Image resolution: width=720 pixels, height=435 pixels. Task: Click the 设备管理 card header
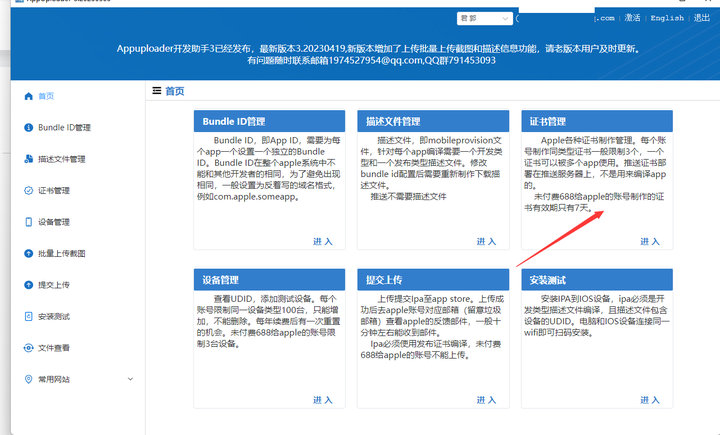[x=269, y=280]
